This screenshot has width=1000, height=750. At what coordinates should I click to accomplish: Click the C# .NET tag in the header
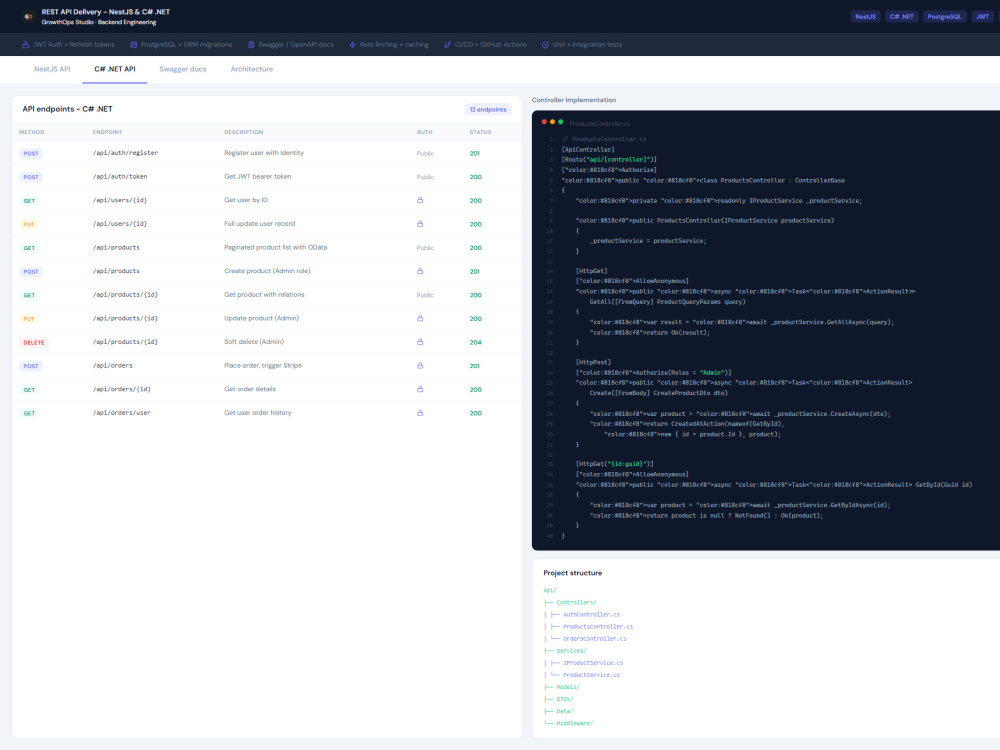(902, 17)
